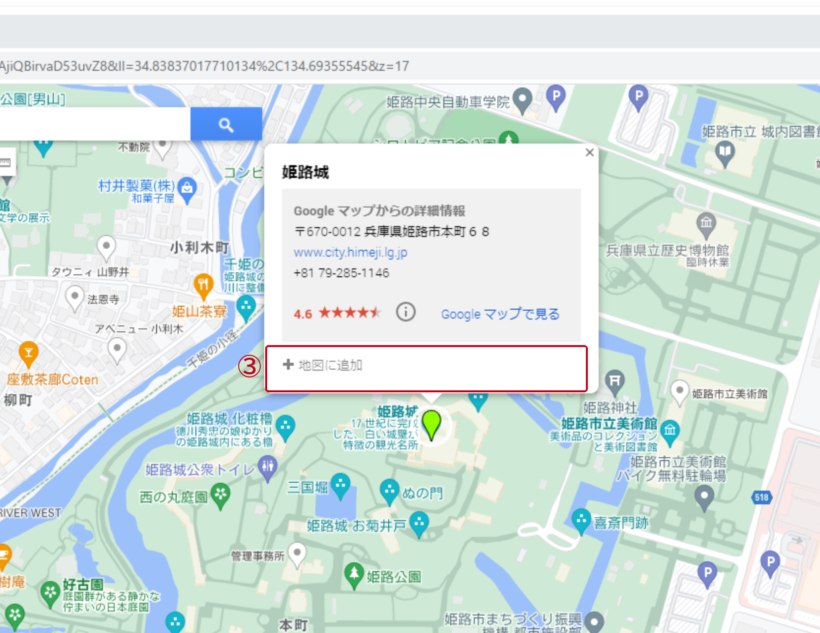The image size is (820, 633).
Task: Click the 千姫の小径 teal attraction icon
Action: pos(246,307)
